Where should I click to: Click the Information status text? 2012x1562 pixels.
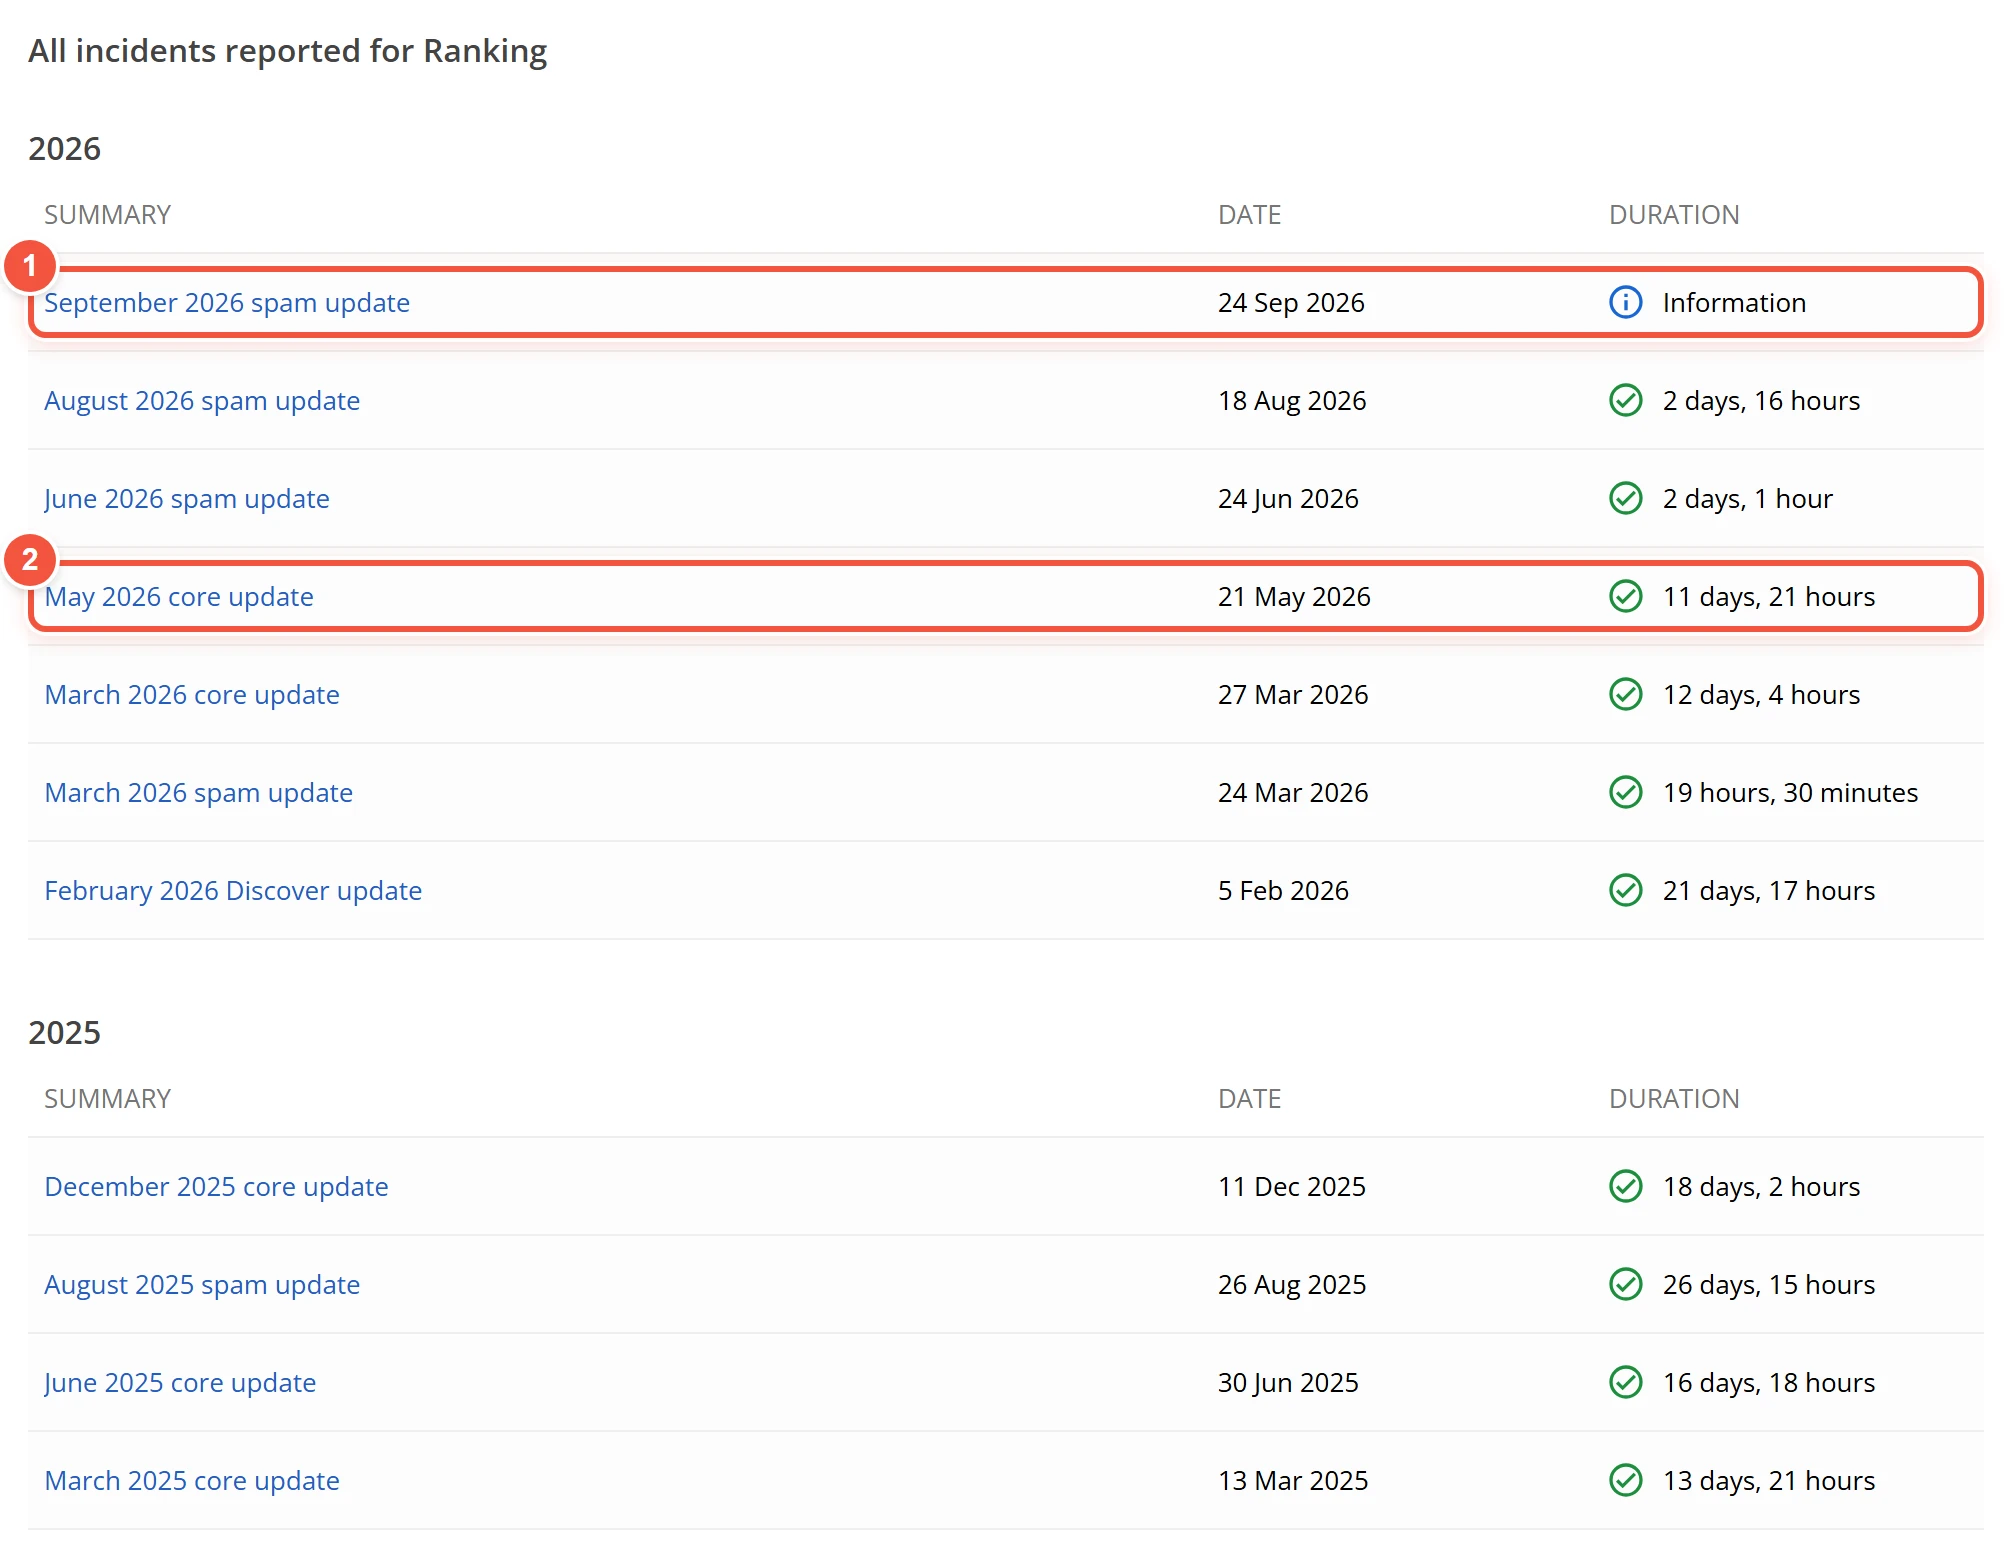click(x=1734, y=303)
